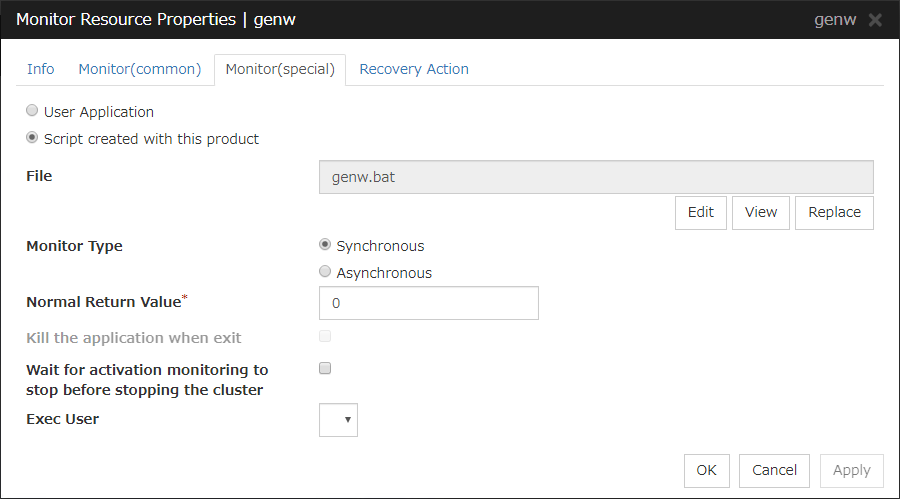Enable Wait for activation monitoring to stop
This screenshot has width=900, height=499.
point(325,368)
